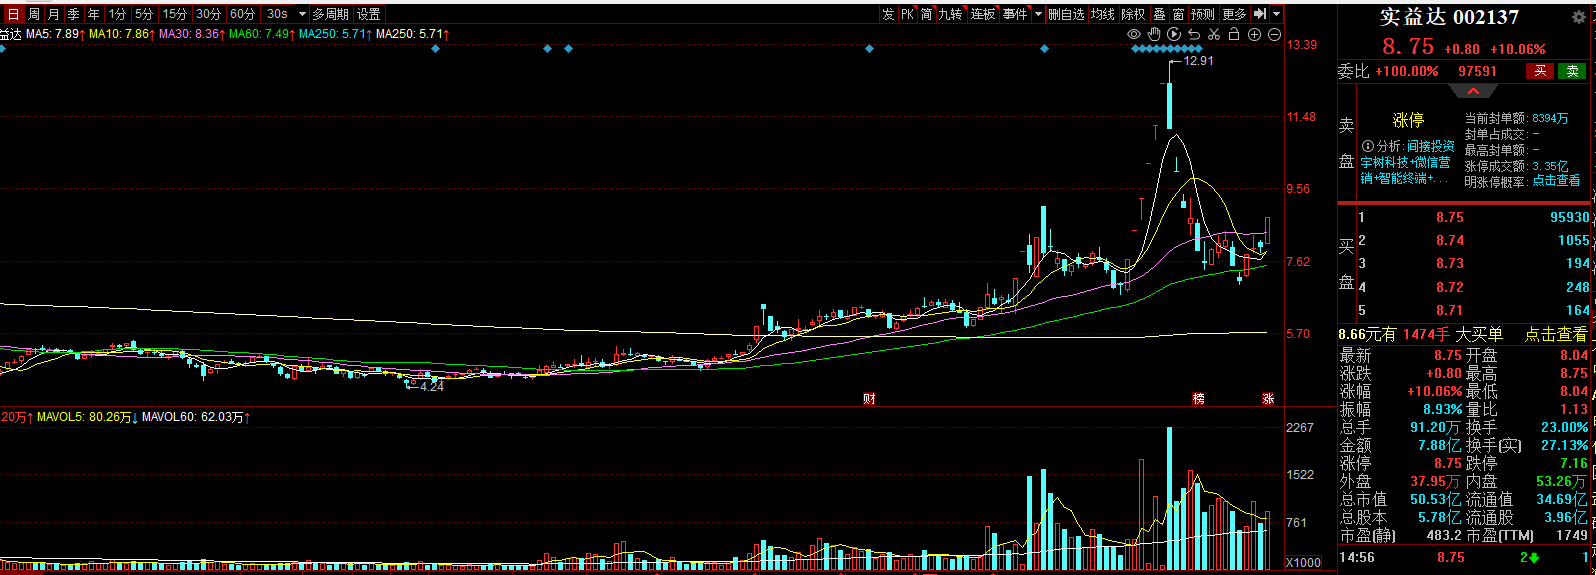
Task: Select the 1分 one-minute period
Action: pyautogui.click(x=118, y=14)
